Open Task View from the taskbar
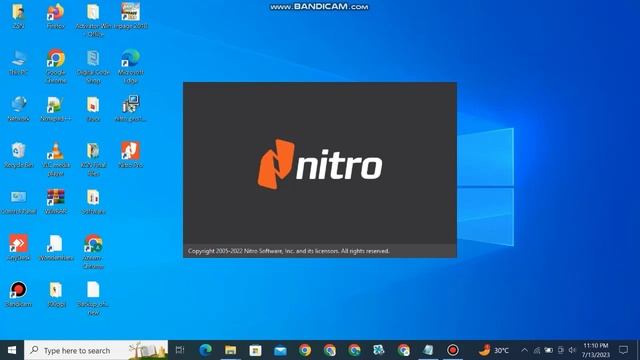Viewport: 640px width, 360px height. pyautogui.click(x=180, y=350)
